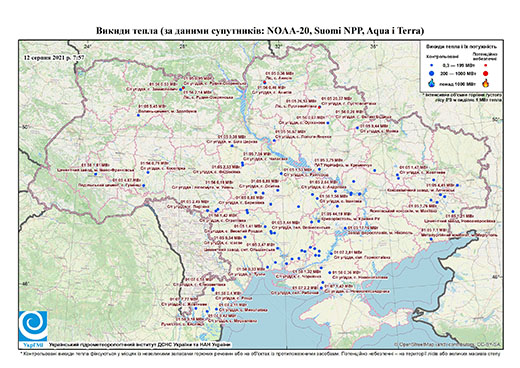This screenshot has height=368, width=520.
Task: Select the red marker north of Kyiv reservoir
Action: [x=264, y=82]
